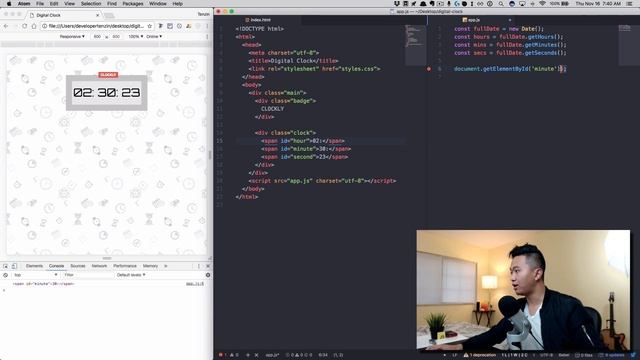The width and height of the screenshot is (640, 360).
Task: Click linter error count in status bar
Action: tap(222, 355)
